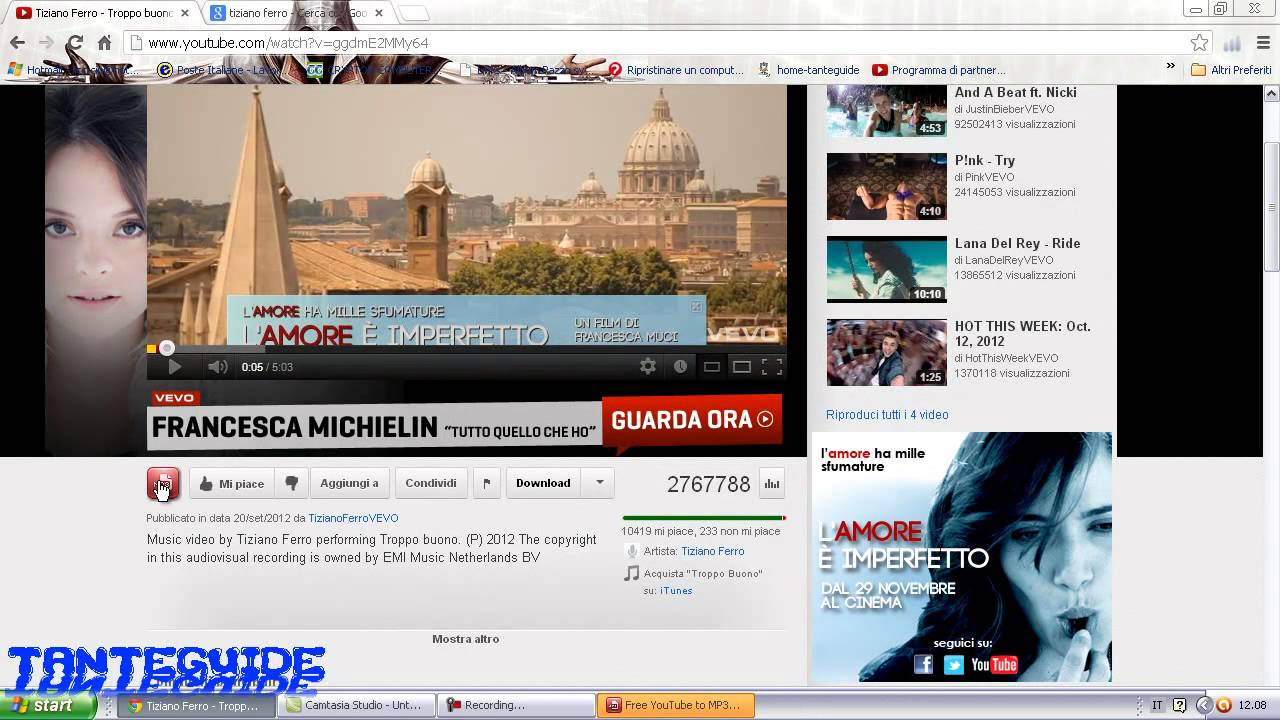The height and width of the screenshot is (720, 1280).
Task: Close the Tiziano Ferro YouTube tab
Action: (x=184, y=13)
